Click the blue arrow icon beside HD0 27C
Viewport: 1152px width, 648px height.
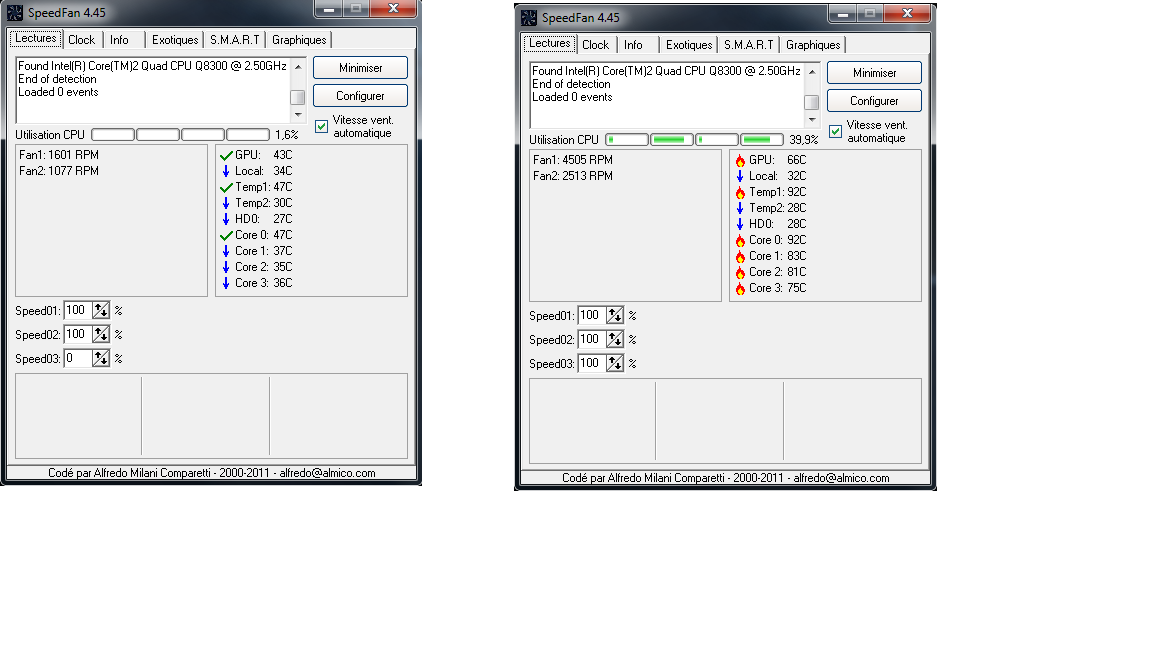click(226, 219)
